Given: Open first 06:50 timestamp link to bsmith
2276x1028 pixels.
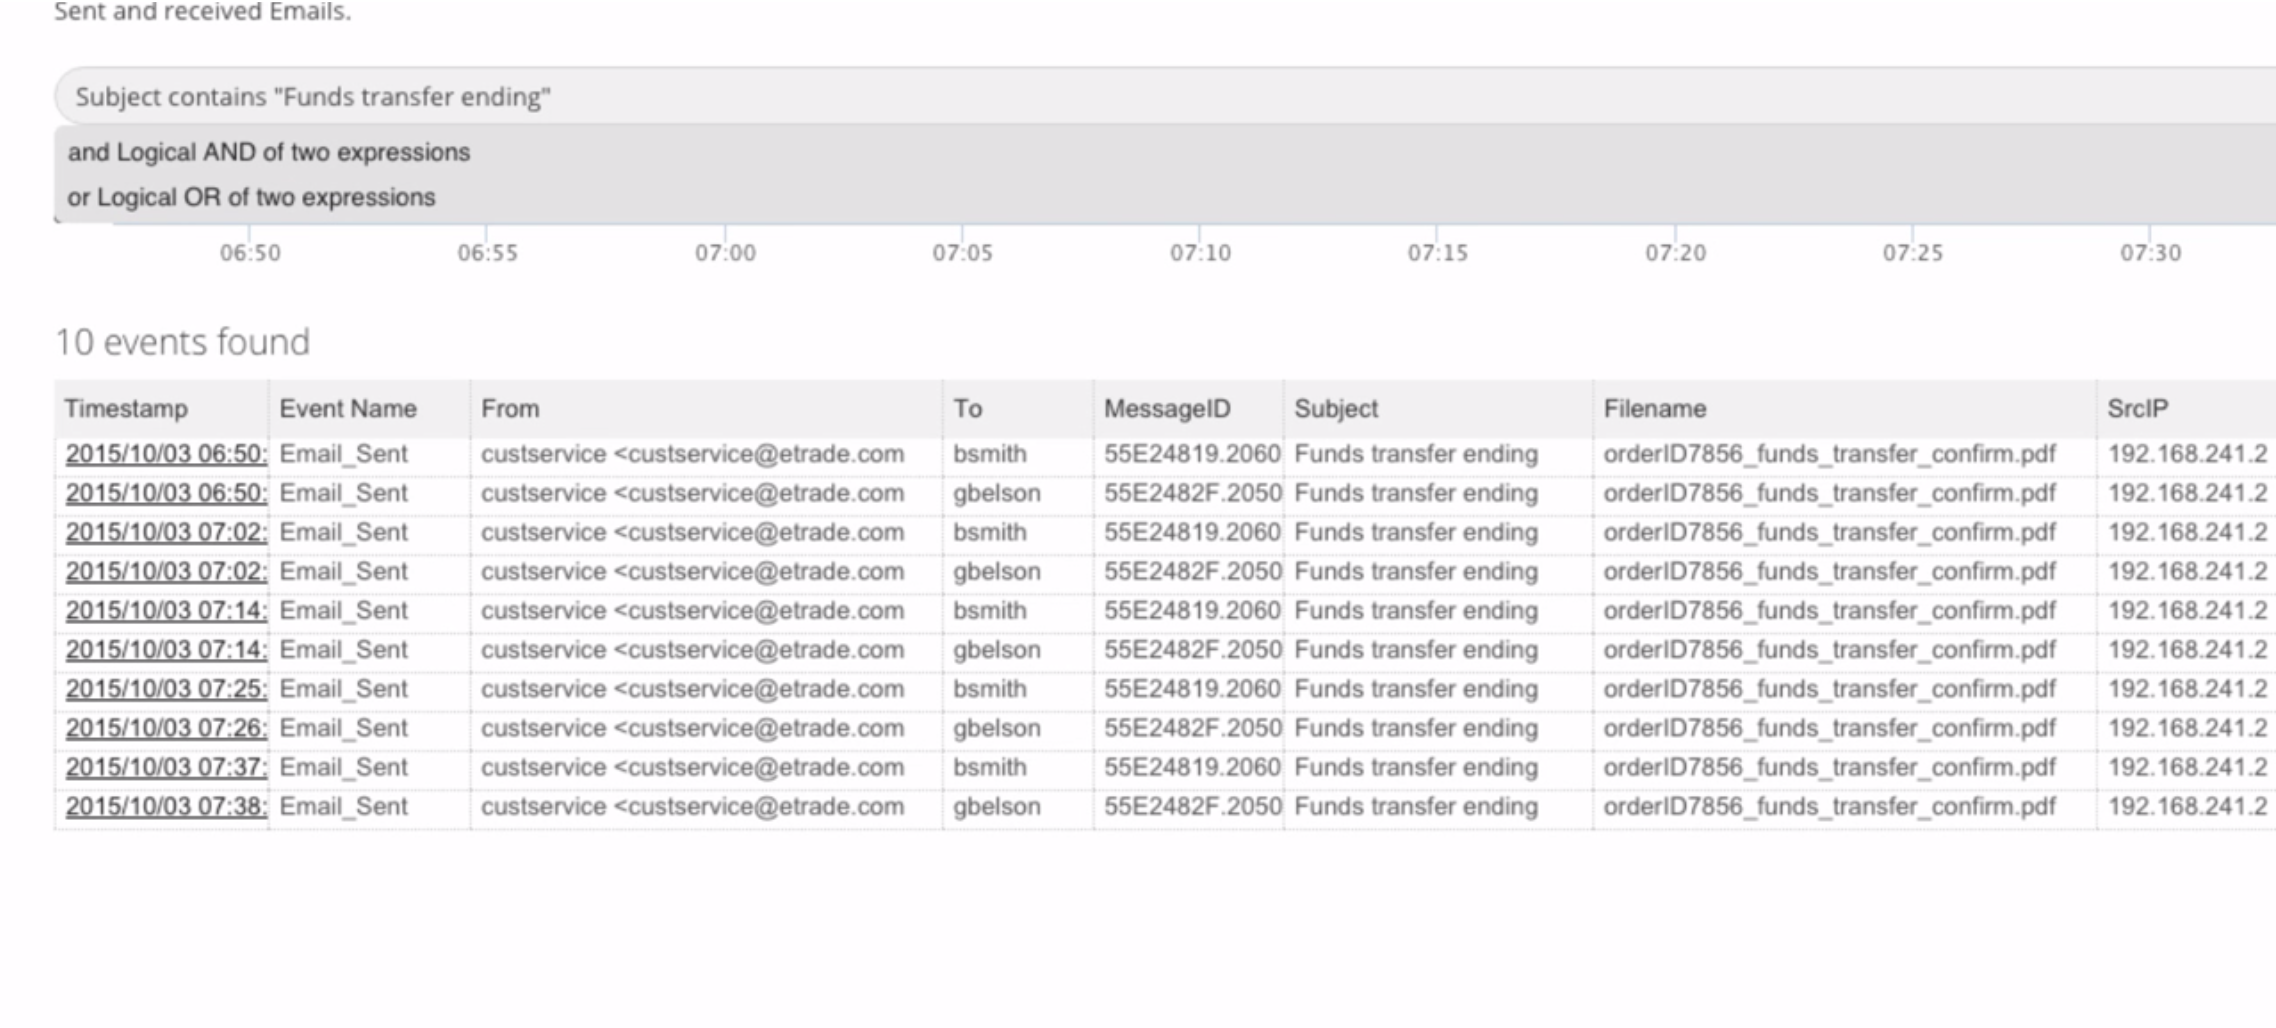Looking at the screenshot, I should [x=166, y=454].
